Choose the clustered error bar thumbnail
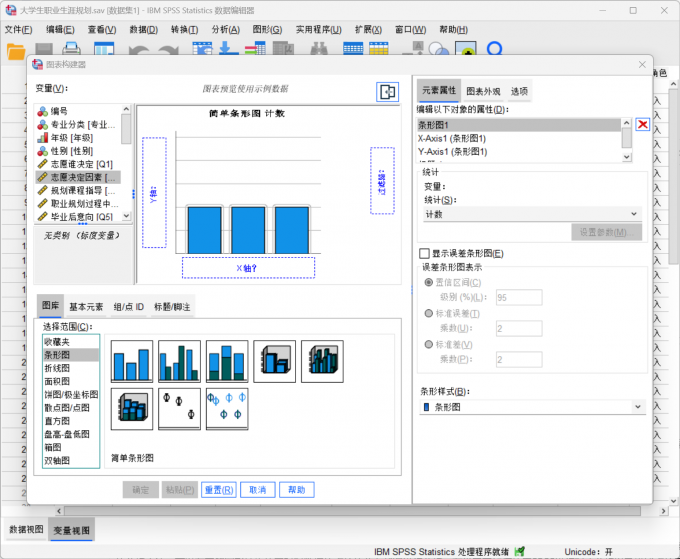 pyautogui.click(x=227, y=409)
